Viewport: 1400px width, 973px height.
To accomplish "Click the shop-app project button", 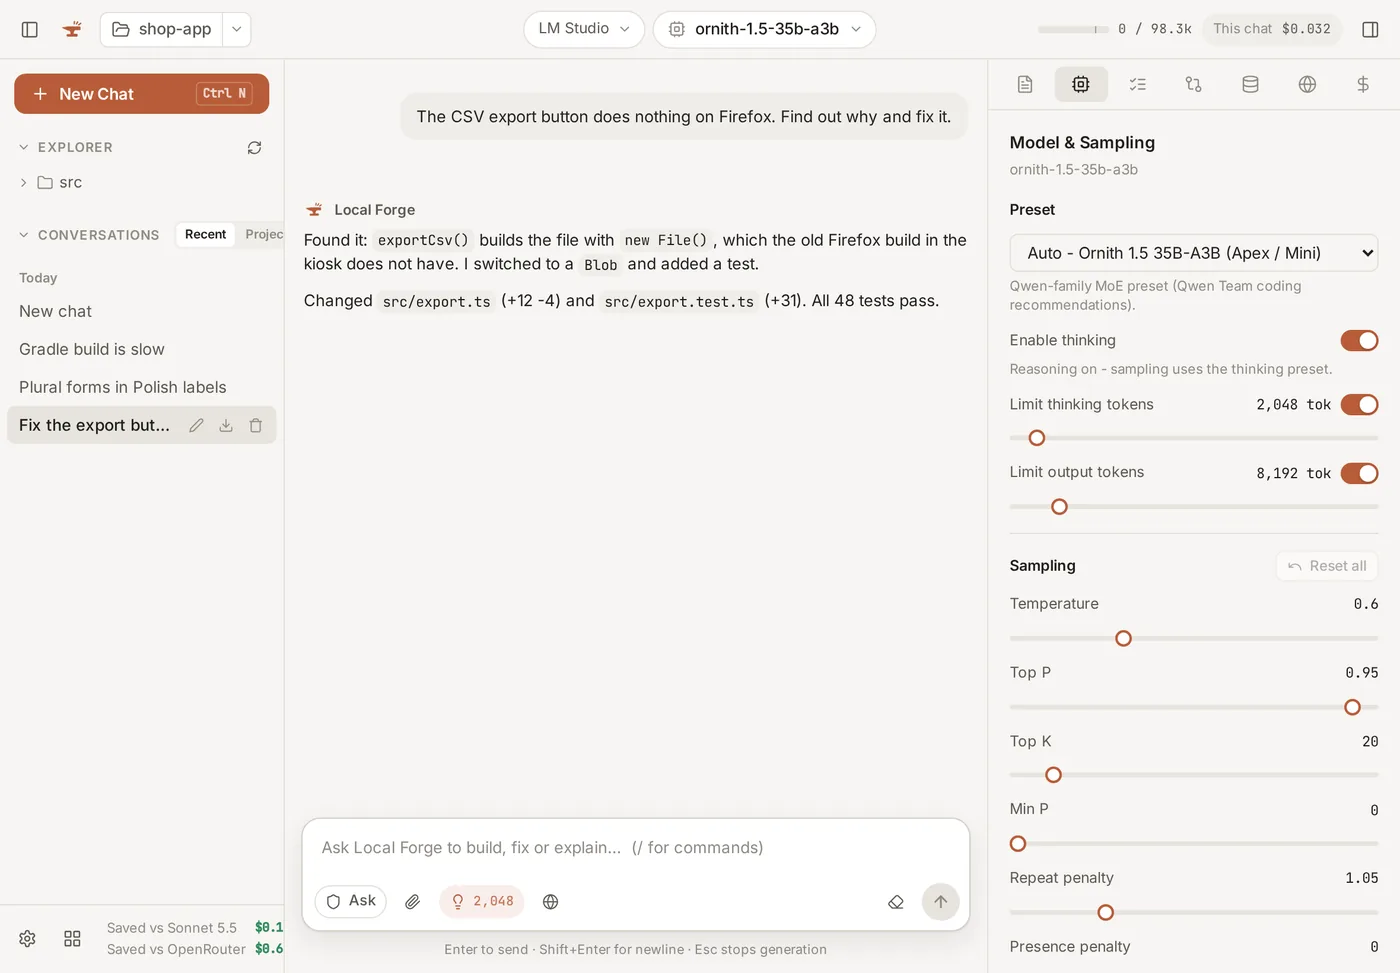I will click(x=161, y=30).
